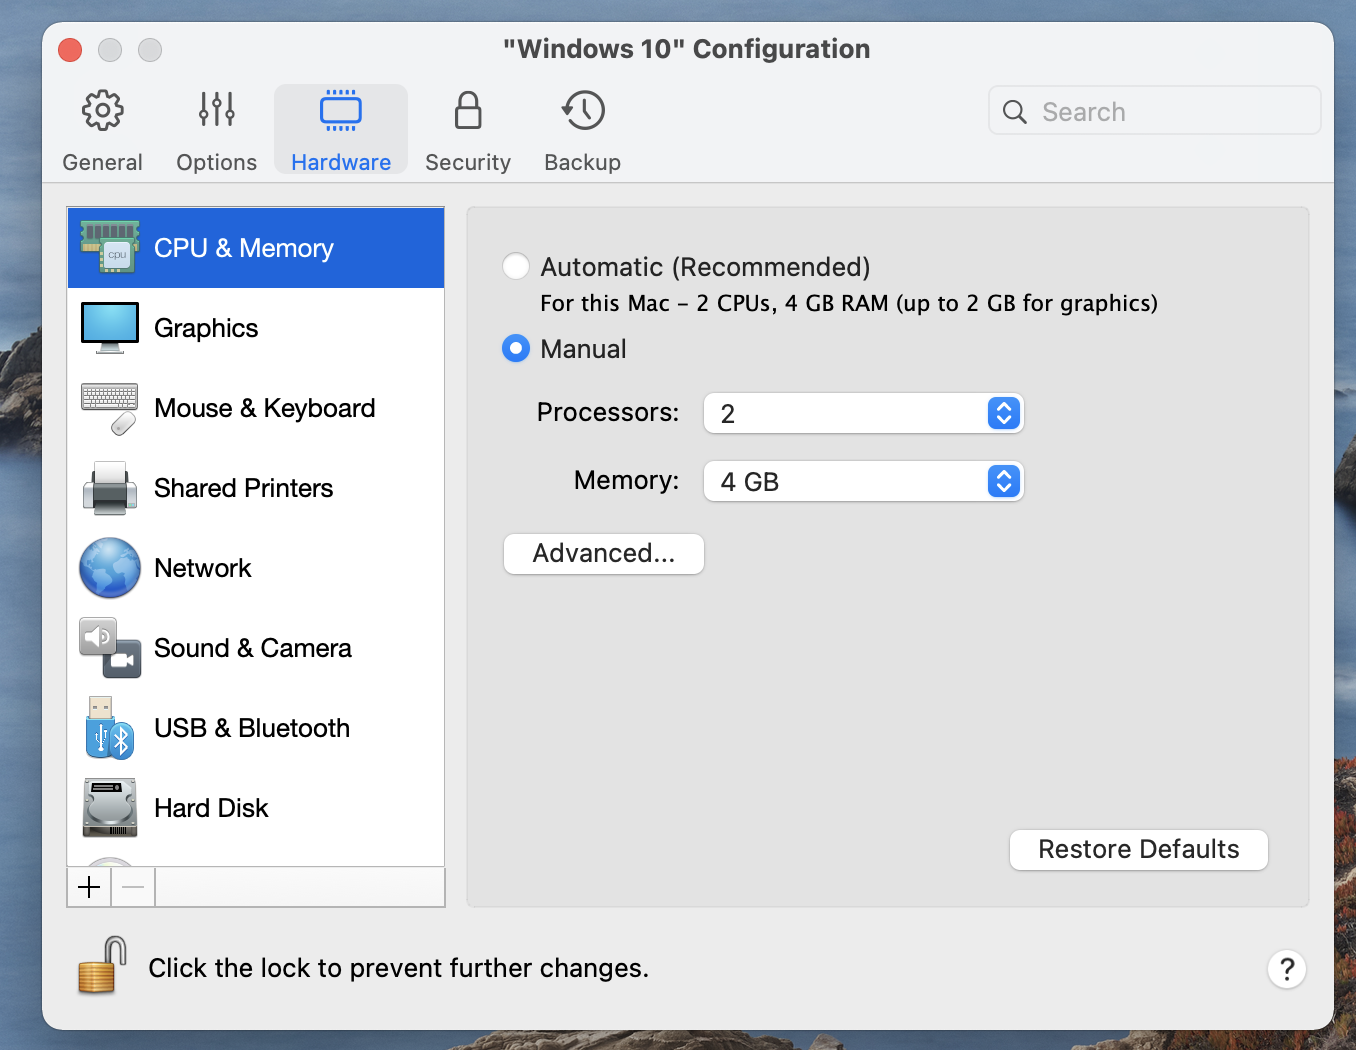Open the Options sliders icon
Screen dimensions: 1356x1050
pos(216,110)
